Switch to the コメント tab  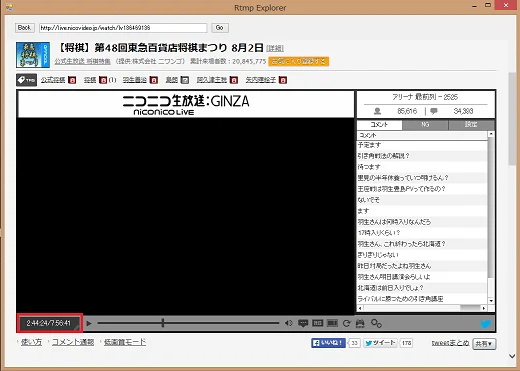click(379, 125)
